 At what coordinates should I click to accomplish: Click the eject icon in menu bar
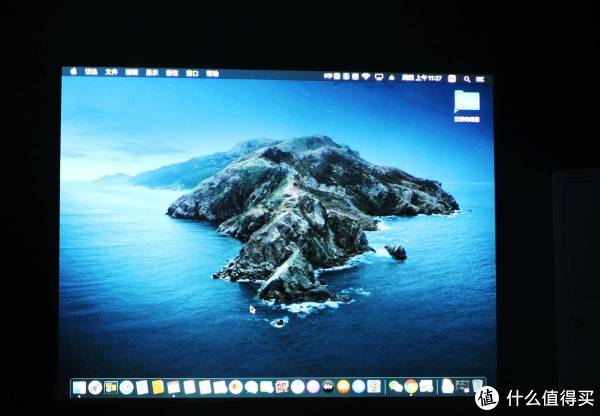391,77
